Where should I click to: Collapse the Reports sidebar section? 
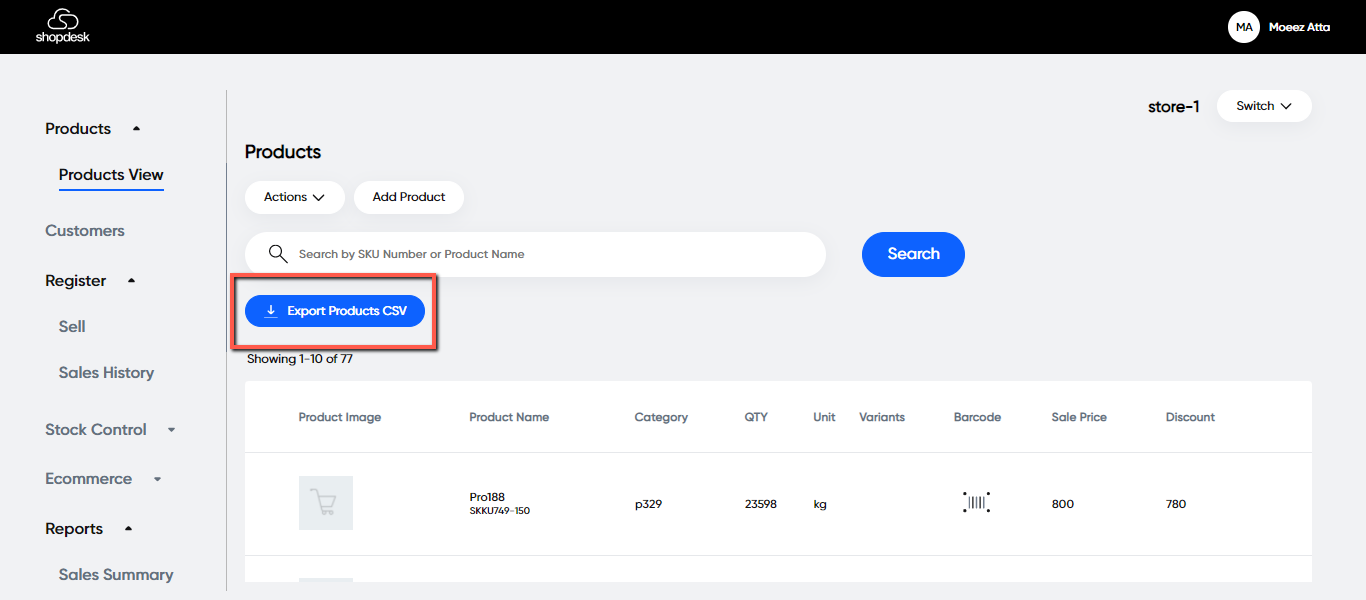pyautogui.click(x=128, y=529)
